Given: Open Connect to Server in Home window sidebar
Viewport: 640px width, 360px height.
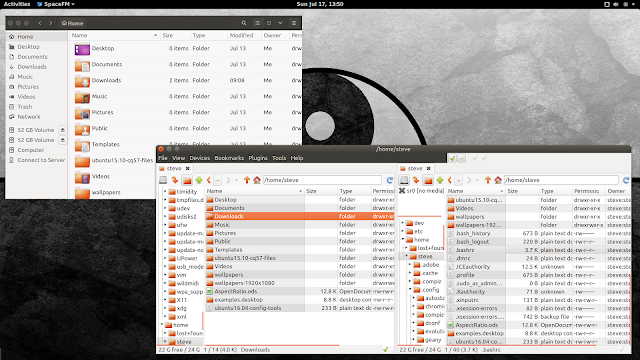Looking at the screenshot, I should 37,160.
